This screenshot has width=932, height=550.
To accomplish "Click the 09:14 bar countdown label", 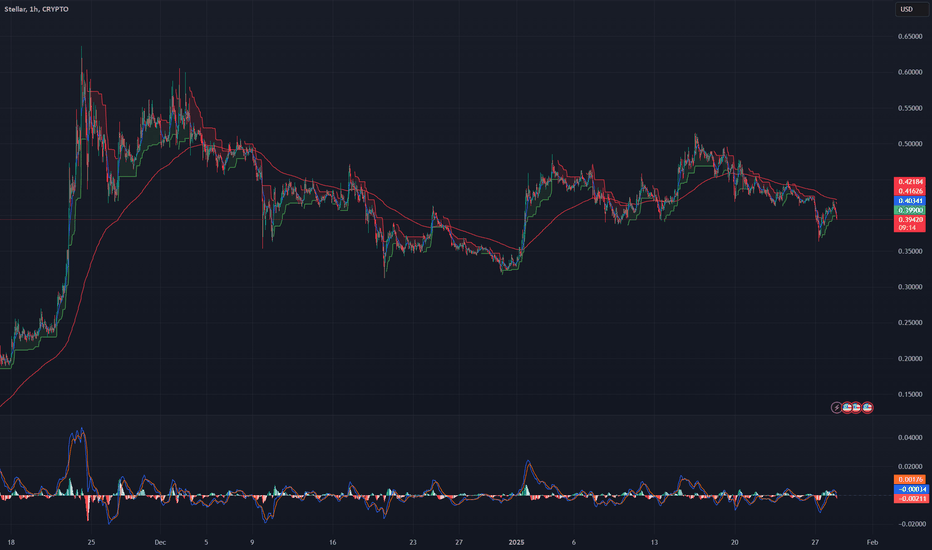I will click(x=907, y=228).
